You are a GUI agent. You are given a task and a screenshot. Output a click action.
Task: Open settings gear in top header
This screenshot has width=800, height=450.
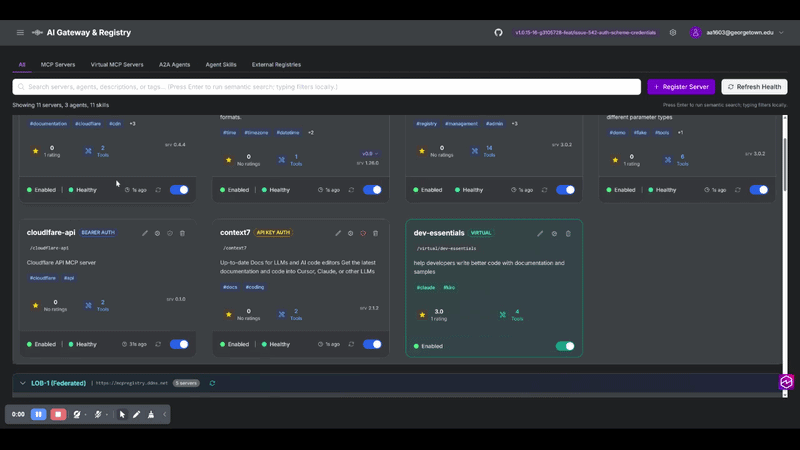[x=673, y=32]
